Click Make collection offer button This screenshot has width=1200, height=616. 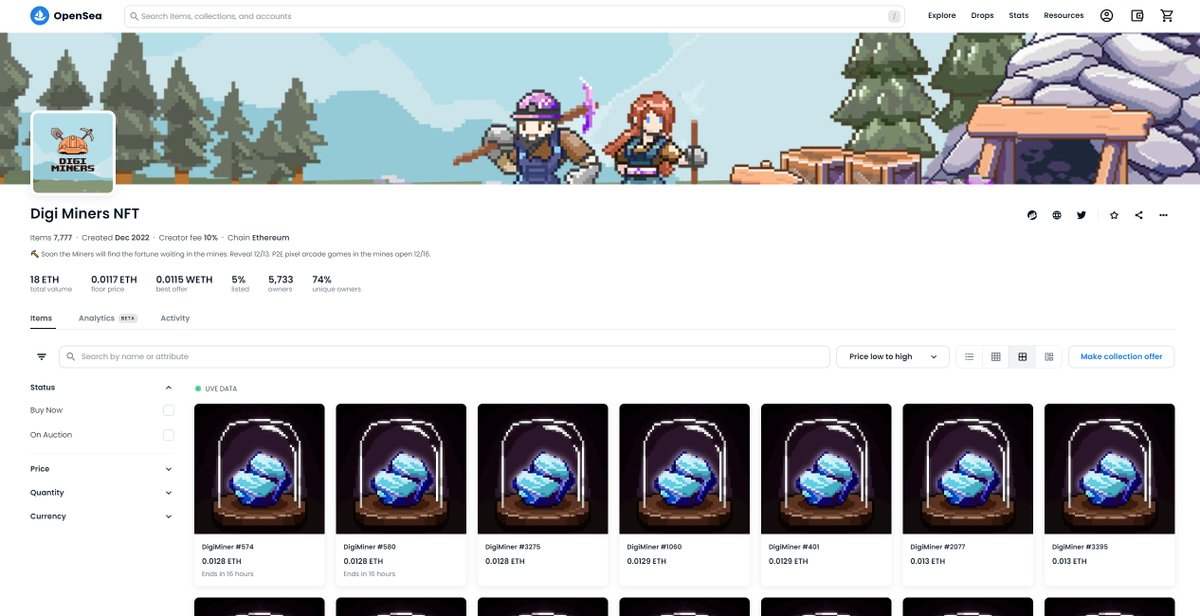[1121, 357]
